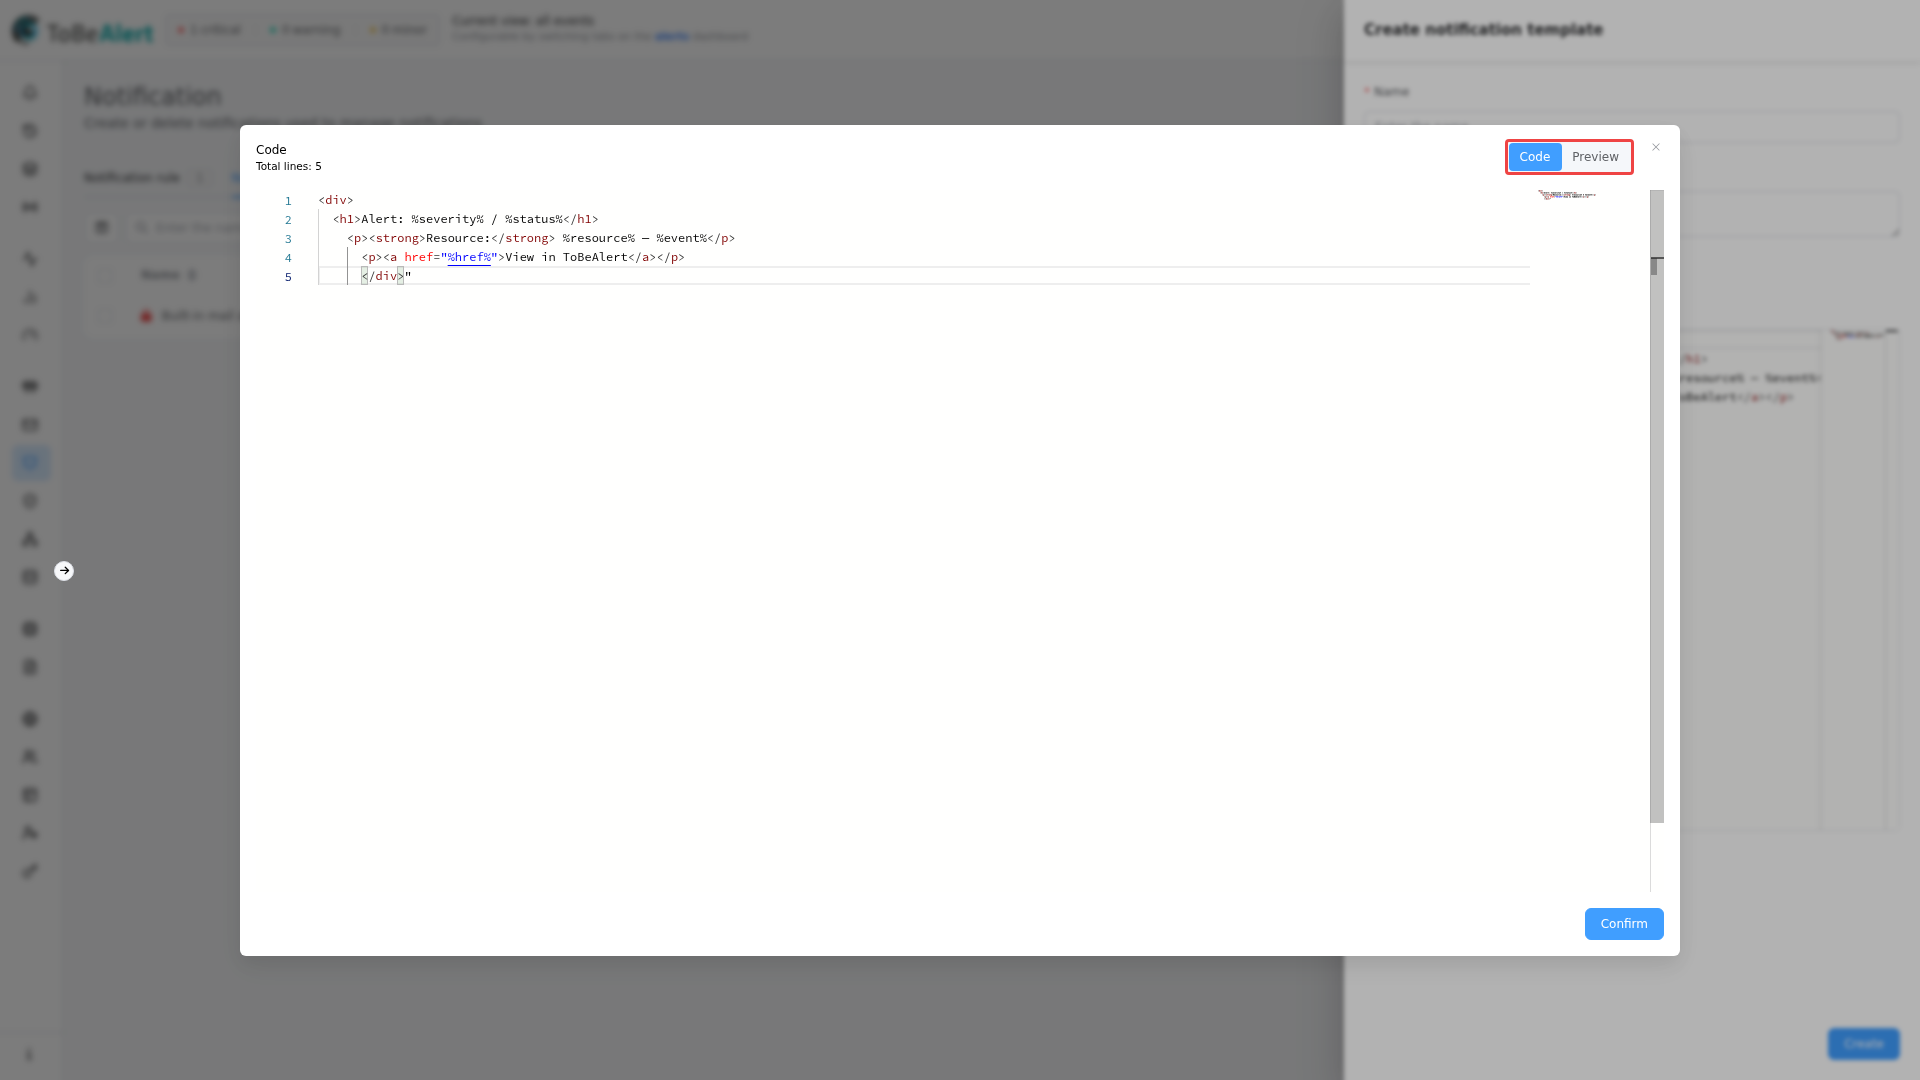The height and width of the screenshot is (1080, 1920).
Task: Select the Code tab
Action: tap(1534, 157)
